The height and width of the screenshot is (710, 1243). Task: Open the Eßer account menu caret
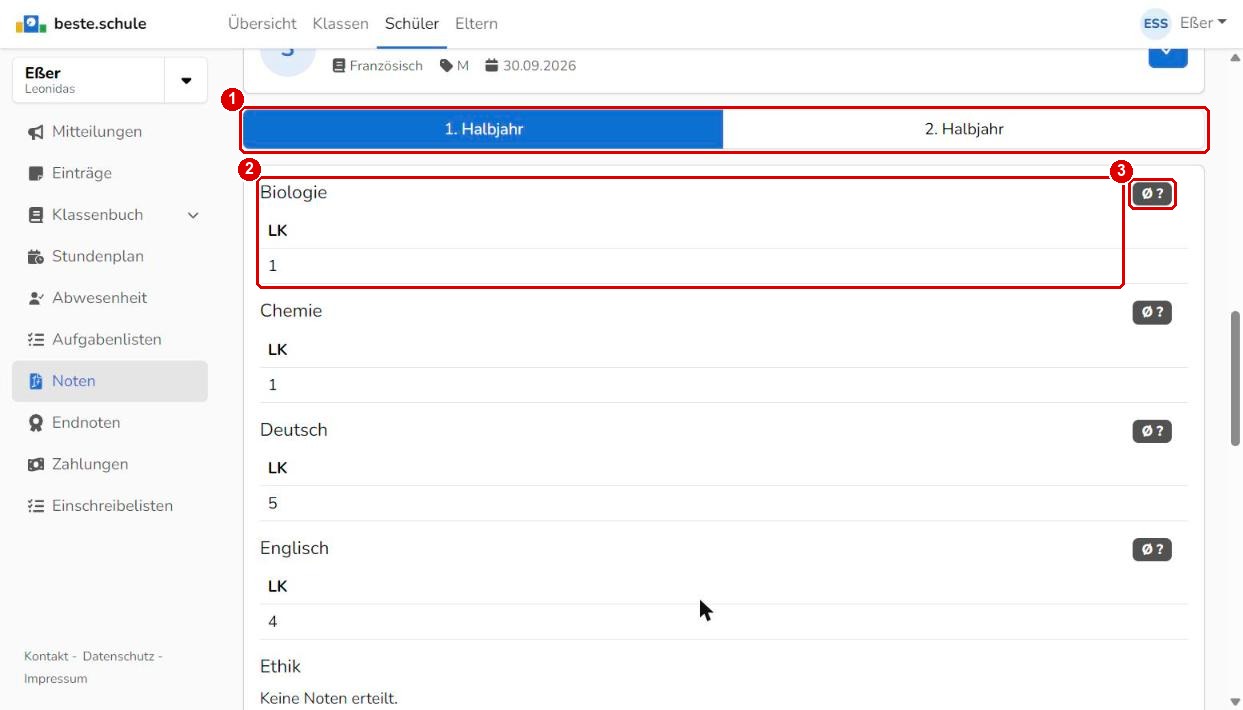point(1222,23)
